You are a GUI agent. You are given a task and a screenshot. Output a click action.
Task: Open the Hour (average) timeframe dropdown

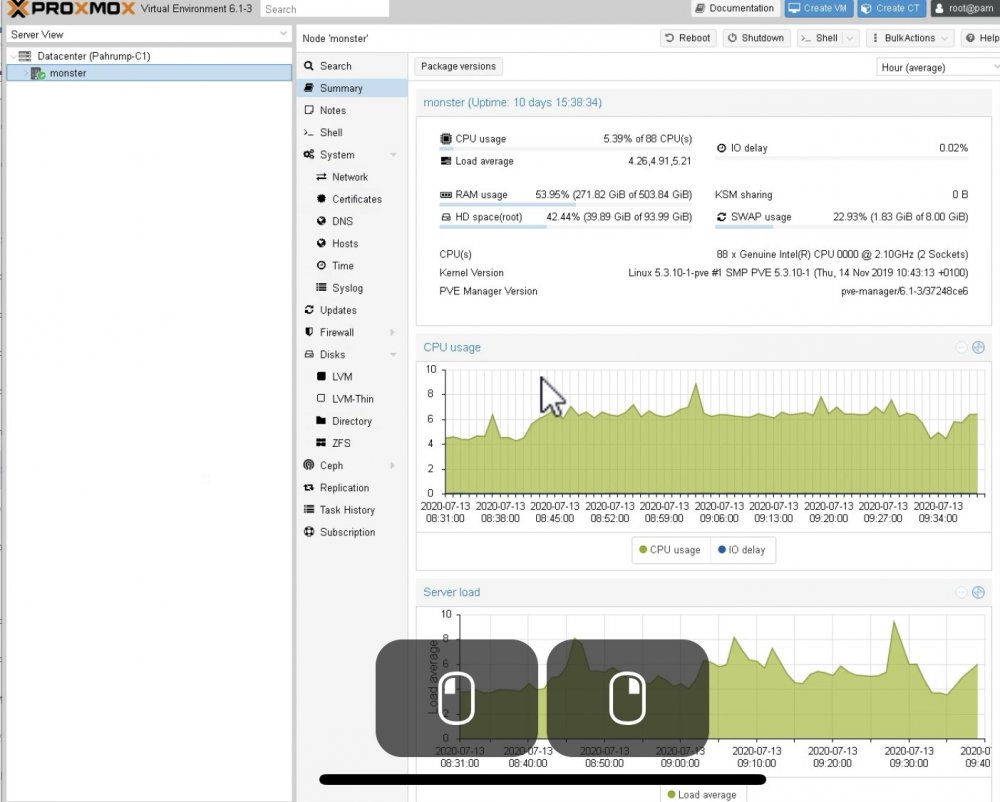[937, 67]
